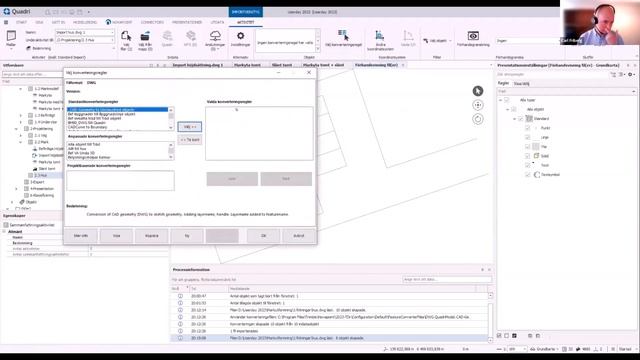Click the Mer info button
This screenshot has width=640, height=360.
[x=81, y=236]
